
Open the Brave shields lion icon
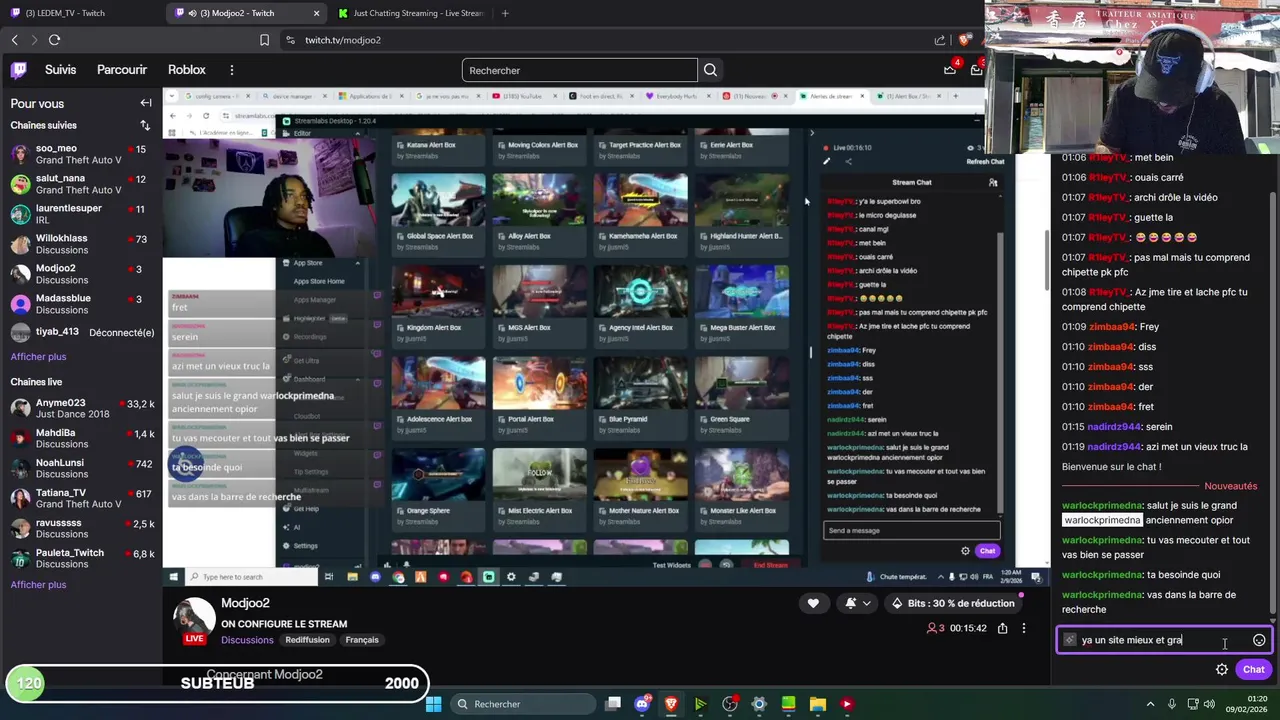[965, 40]
